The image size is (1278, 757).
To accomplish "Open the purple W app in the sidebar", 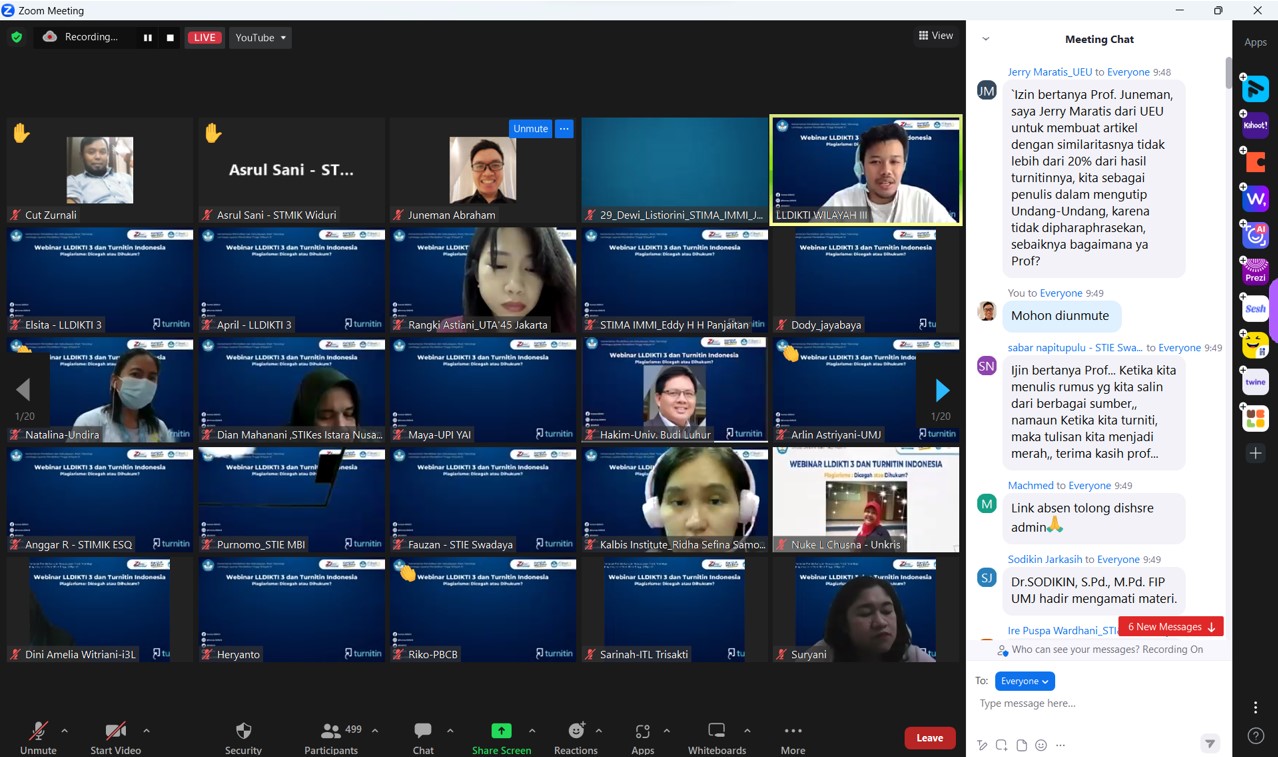I will tap(1255, 199).
